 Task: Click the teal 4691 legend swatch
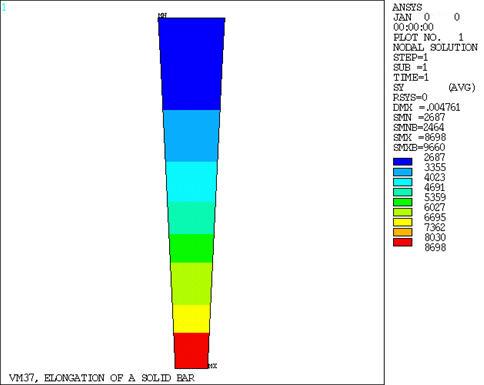point(403,192)
